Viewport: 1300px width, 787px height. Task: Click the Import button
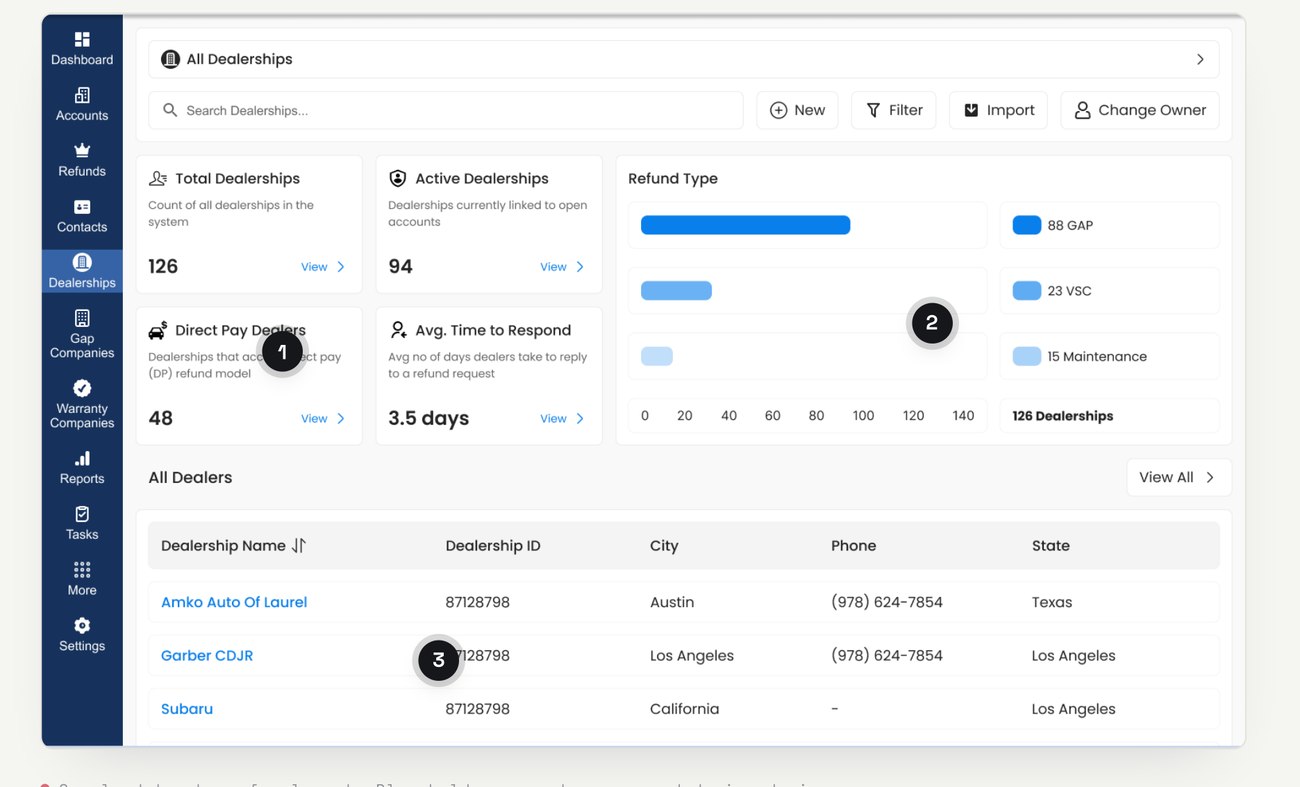pos(998,110)
